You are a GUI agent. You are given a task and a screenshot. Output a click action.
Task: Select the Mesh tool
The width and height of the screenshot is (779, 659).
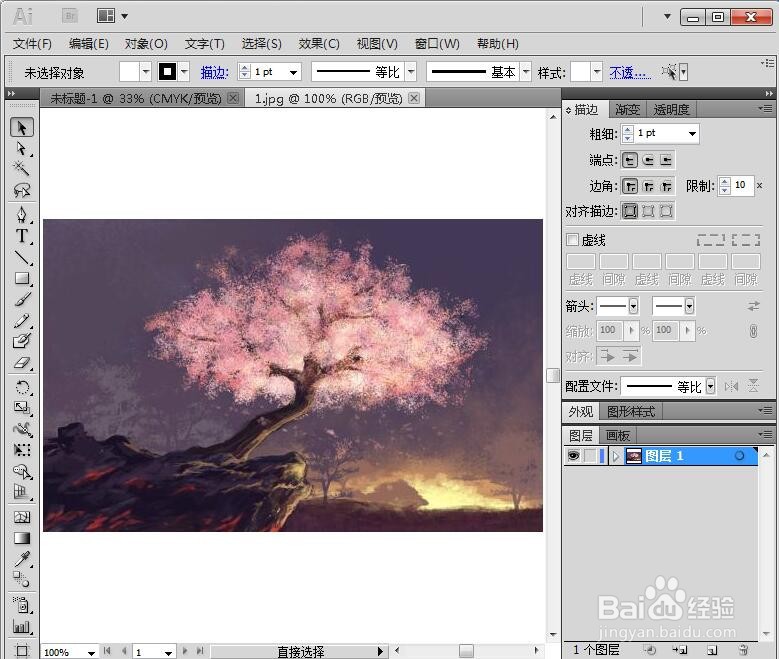coord(22,517)
